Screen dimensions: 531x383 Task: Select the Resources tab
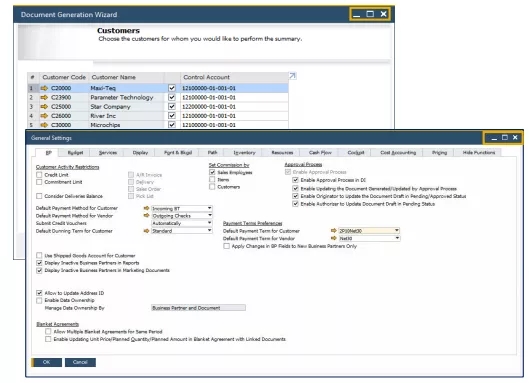(282, 153)
